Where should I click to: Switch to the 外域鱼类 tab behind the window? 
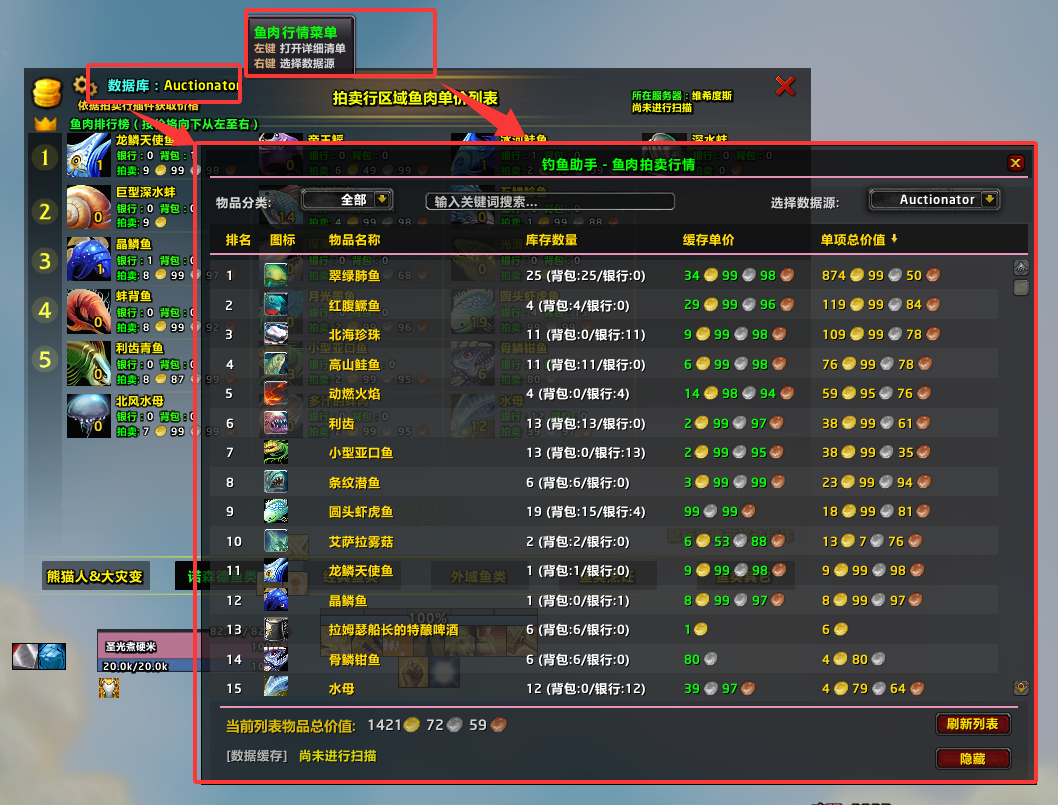click(478, 576)
